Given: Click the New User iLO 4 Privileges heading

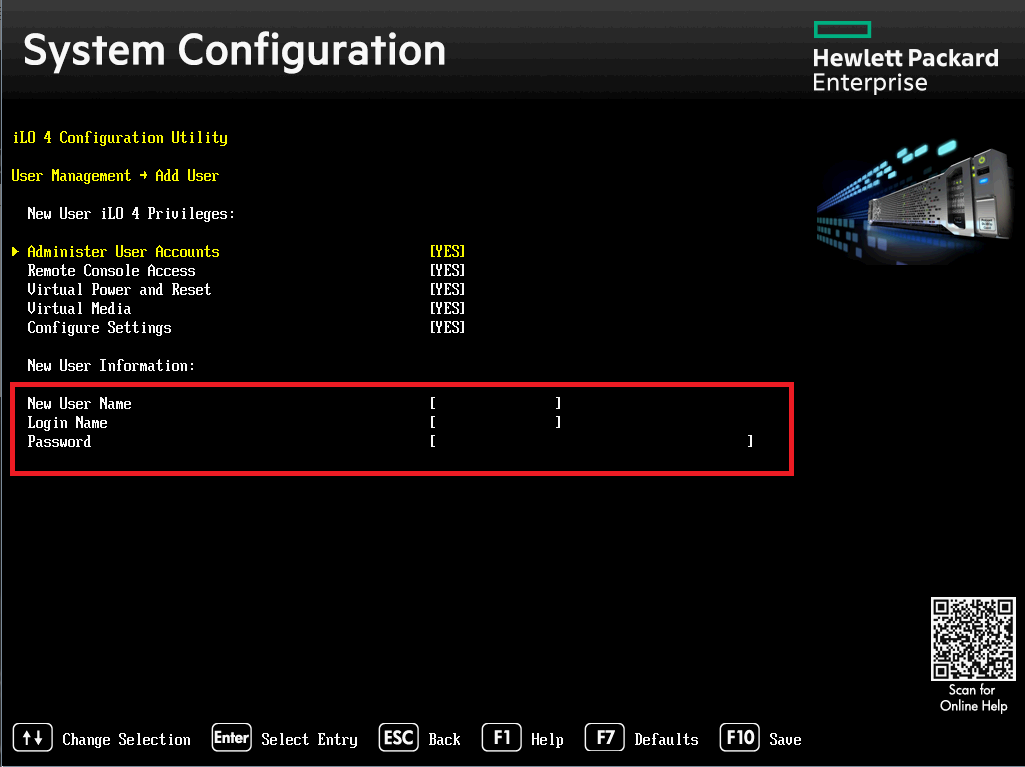Looking at the screenshot, I should coord(131,214).
